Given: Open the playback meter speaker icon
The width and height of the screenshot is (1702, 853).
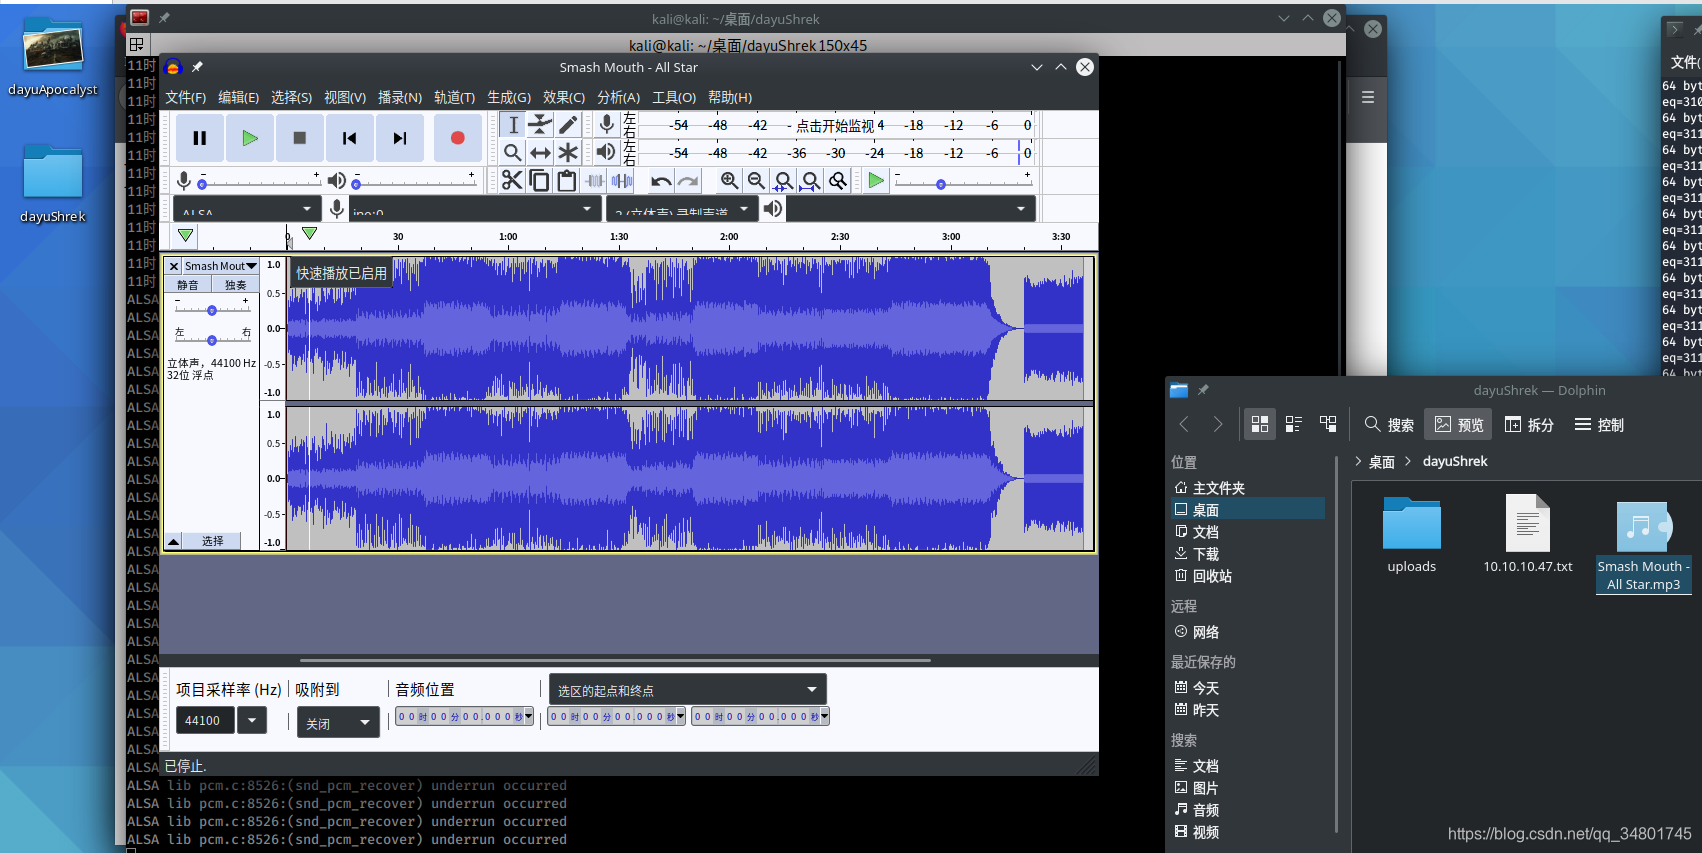Looking at the screenshot, I should (606, 152).
